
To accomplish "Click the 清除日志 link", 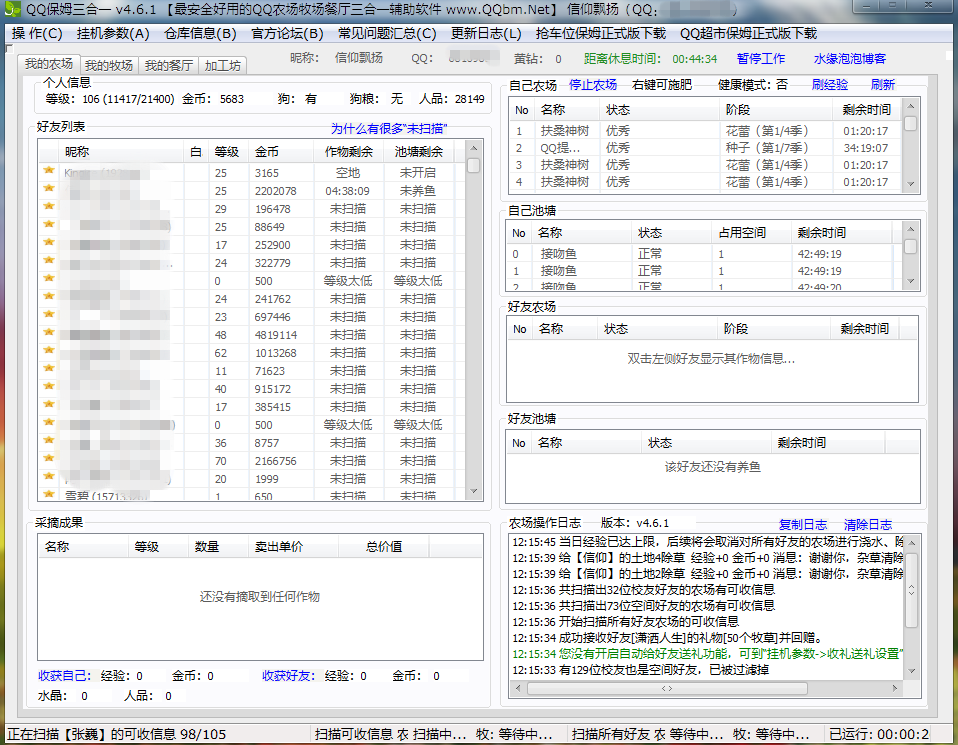I will click(868, 524).
